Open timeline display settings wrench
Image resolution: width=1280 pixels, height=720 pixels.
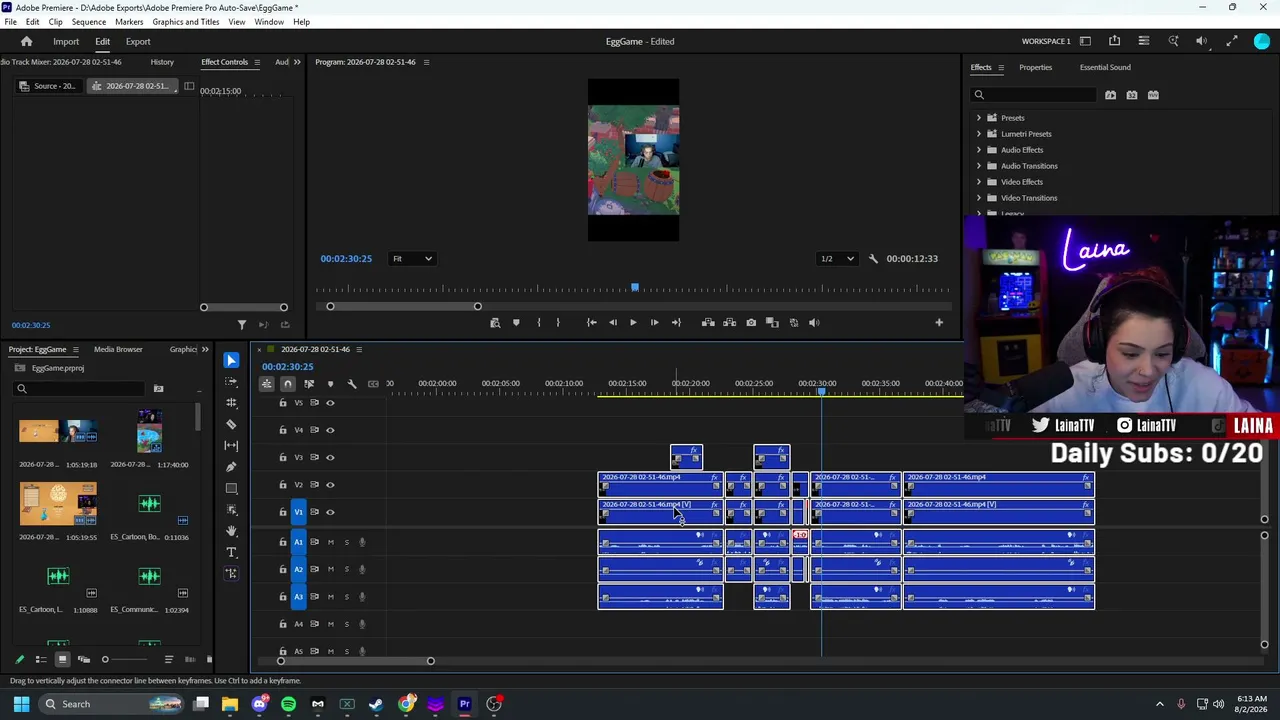tap(351, 384)
